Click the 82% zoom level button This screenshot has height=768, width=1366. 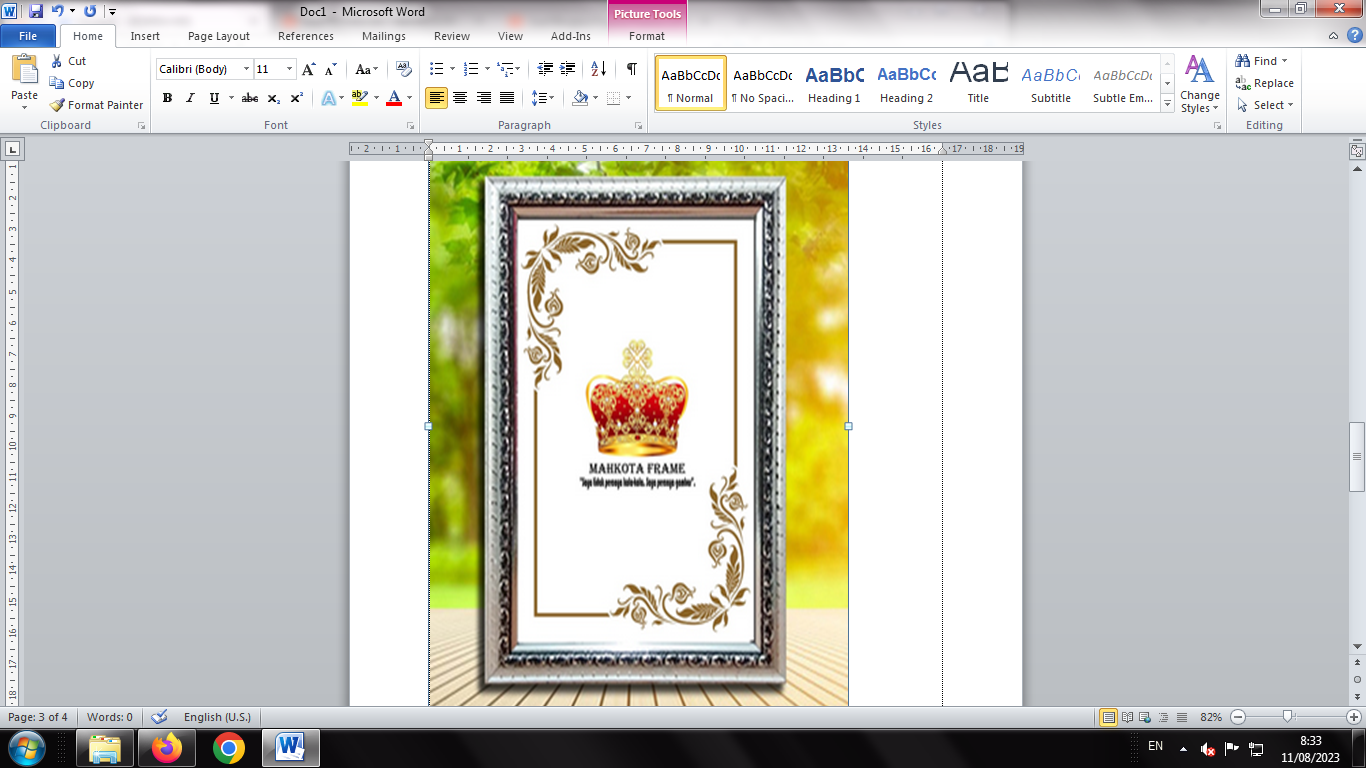click(1211, 717)
